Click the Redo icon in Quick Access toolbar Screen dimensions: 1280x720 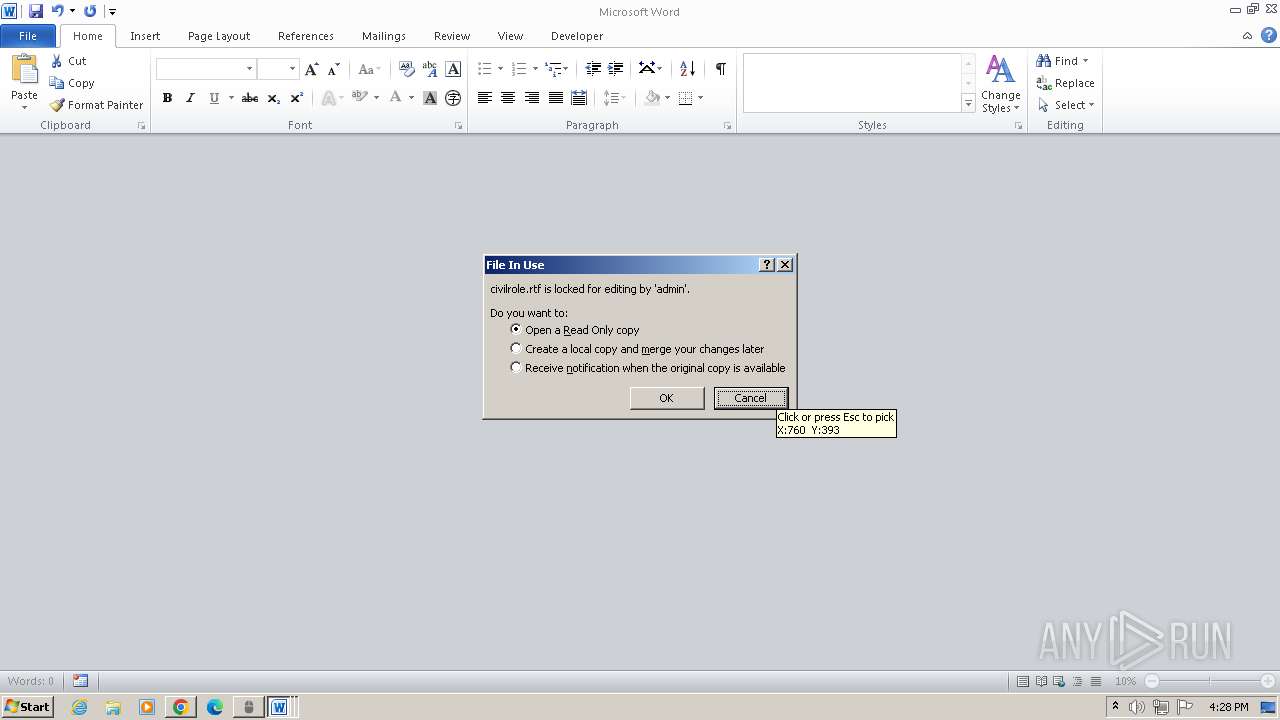coord(90,11)
